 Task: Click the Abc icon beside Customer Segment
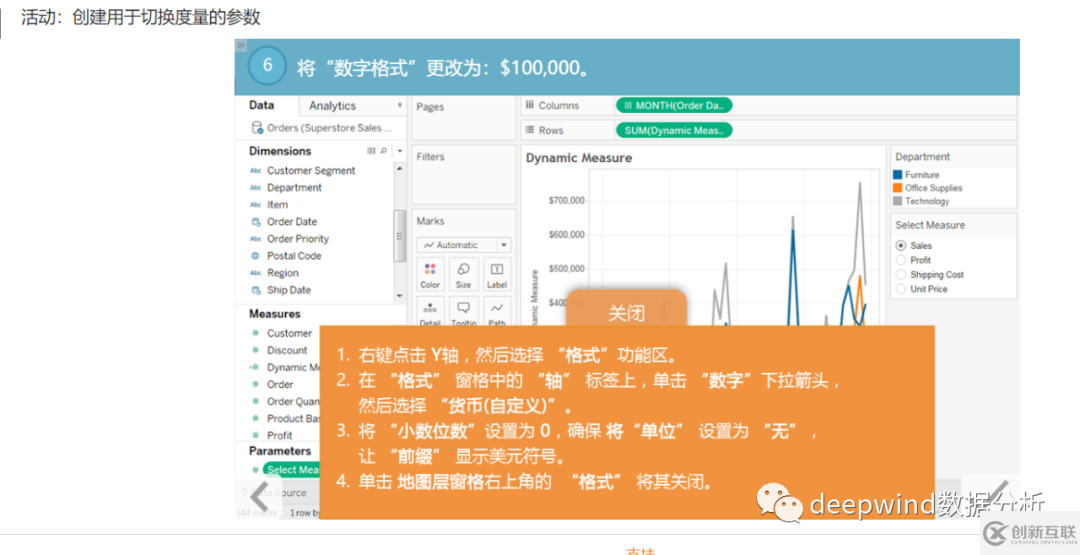pos(256,171)
